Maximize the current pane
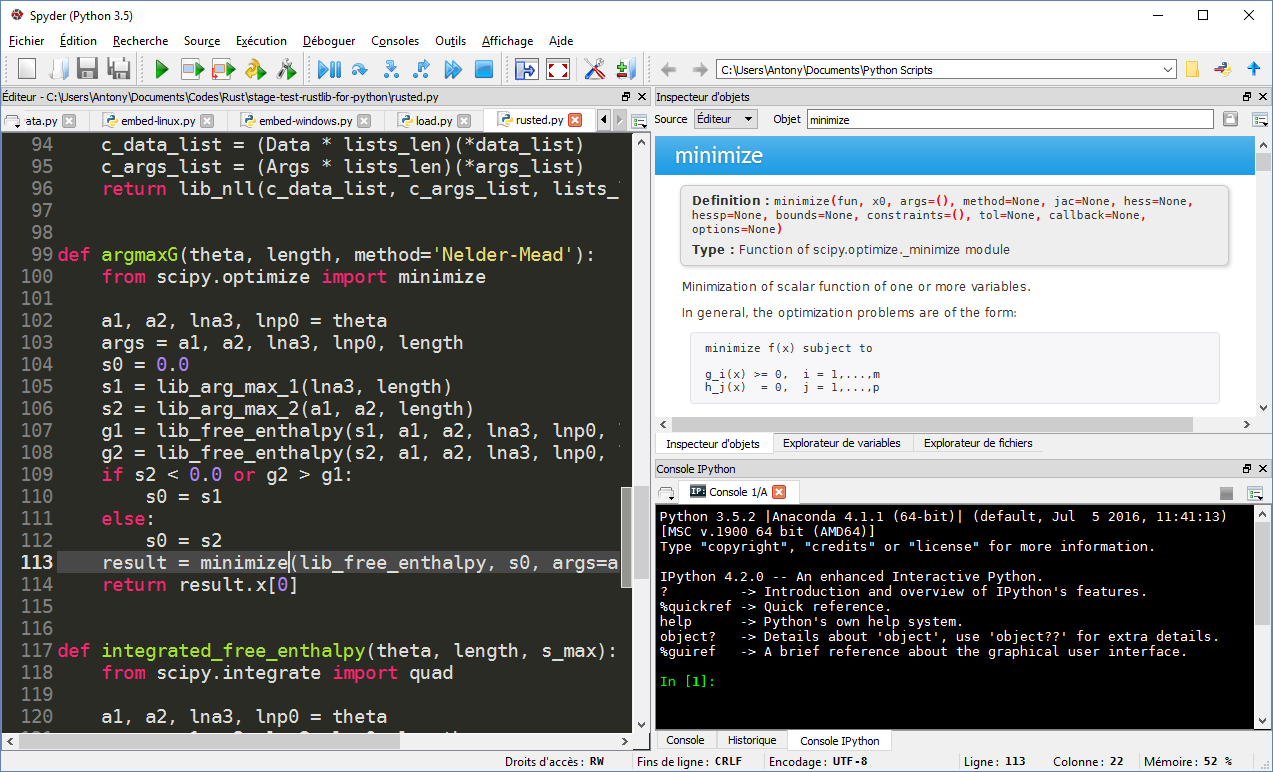 pos(526,69)
